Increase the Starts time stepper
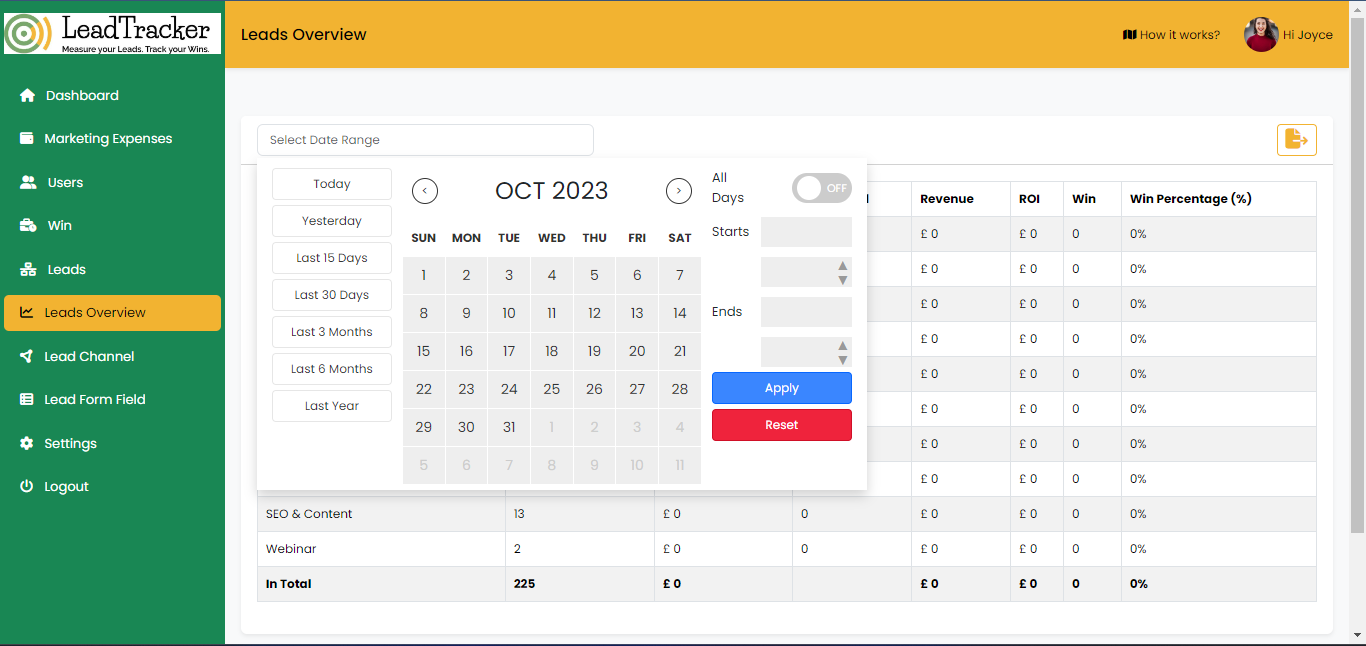This screenshot has width=1366, height=646. [843, 266]
